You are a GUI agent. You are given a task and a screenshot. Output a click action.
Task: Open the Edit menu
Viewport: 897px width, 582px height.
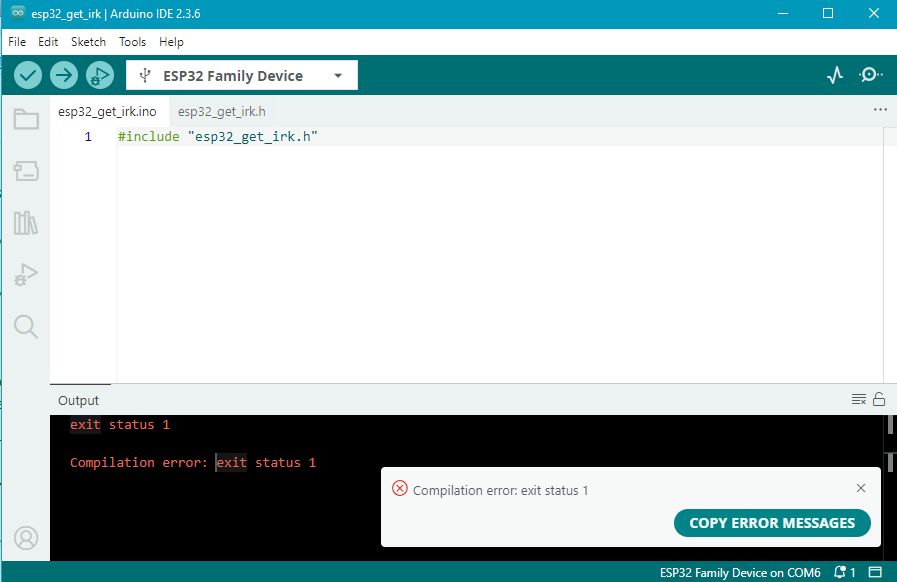coord(48,42)
